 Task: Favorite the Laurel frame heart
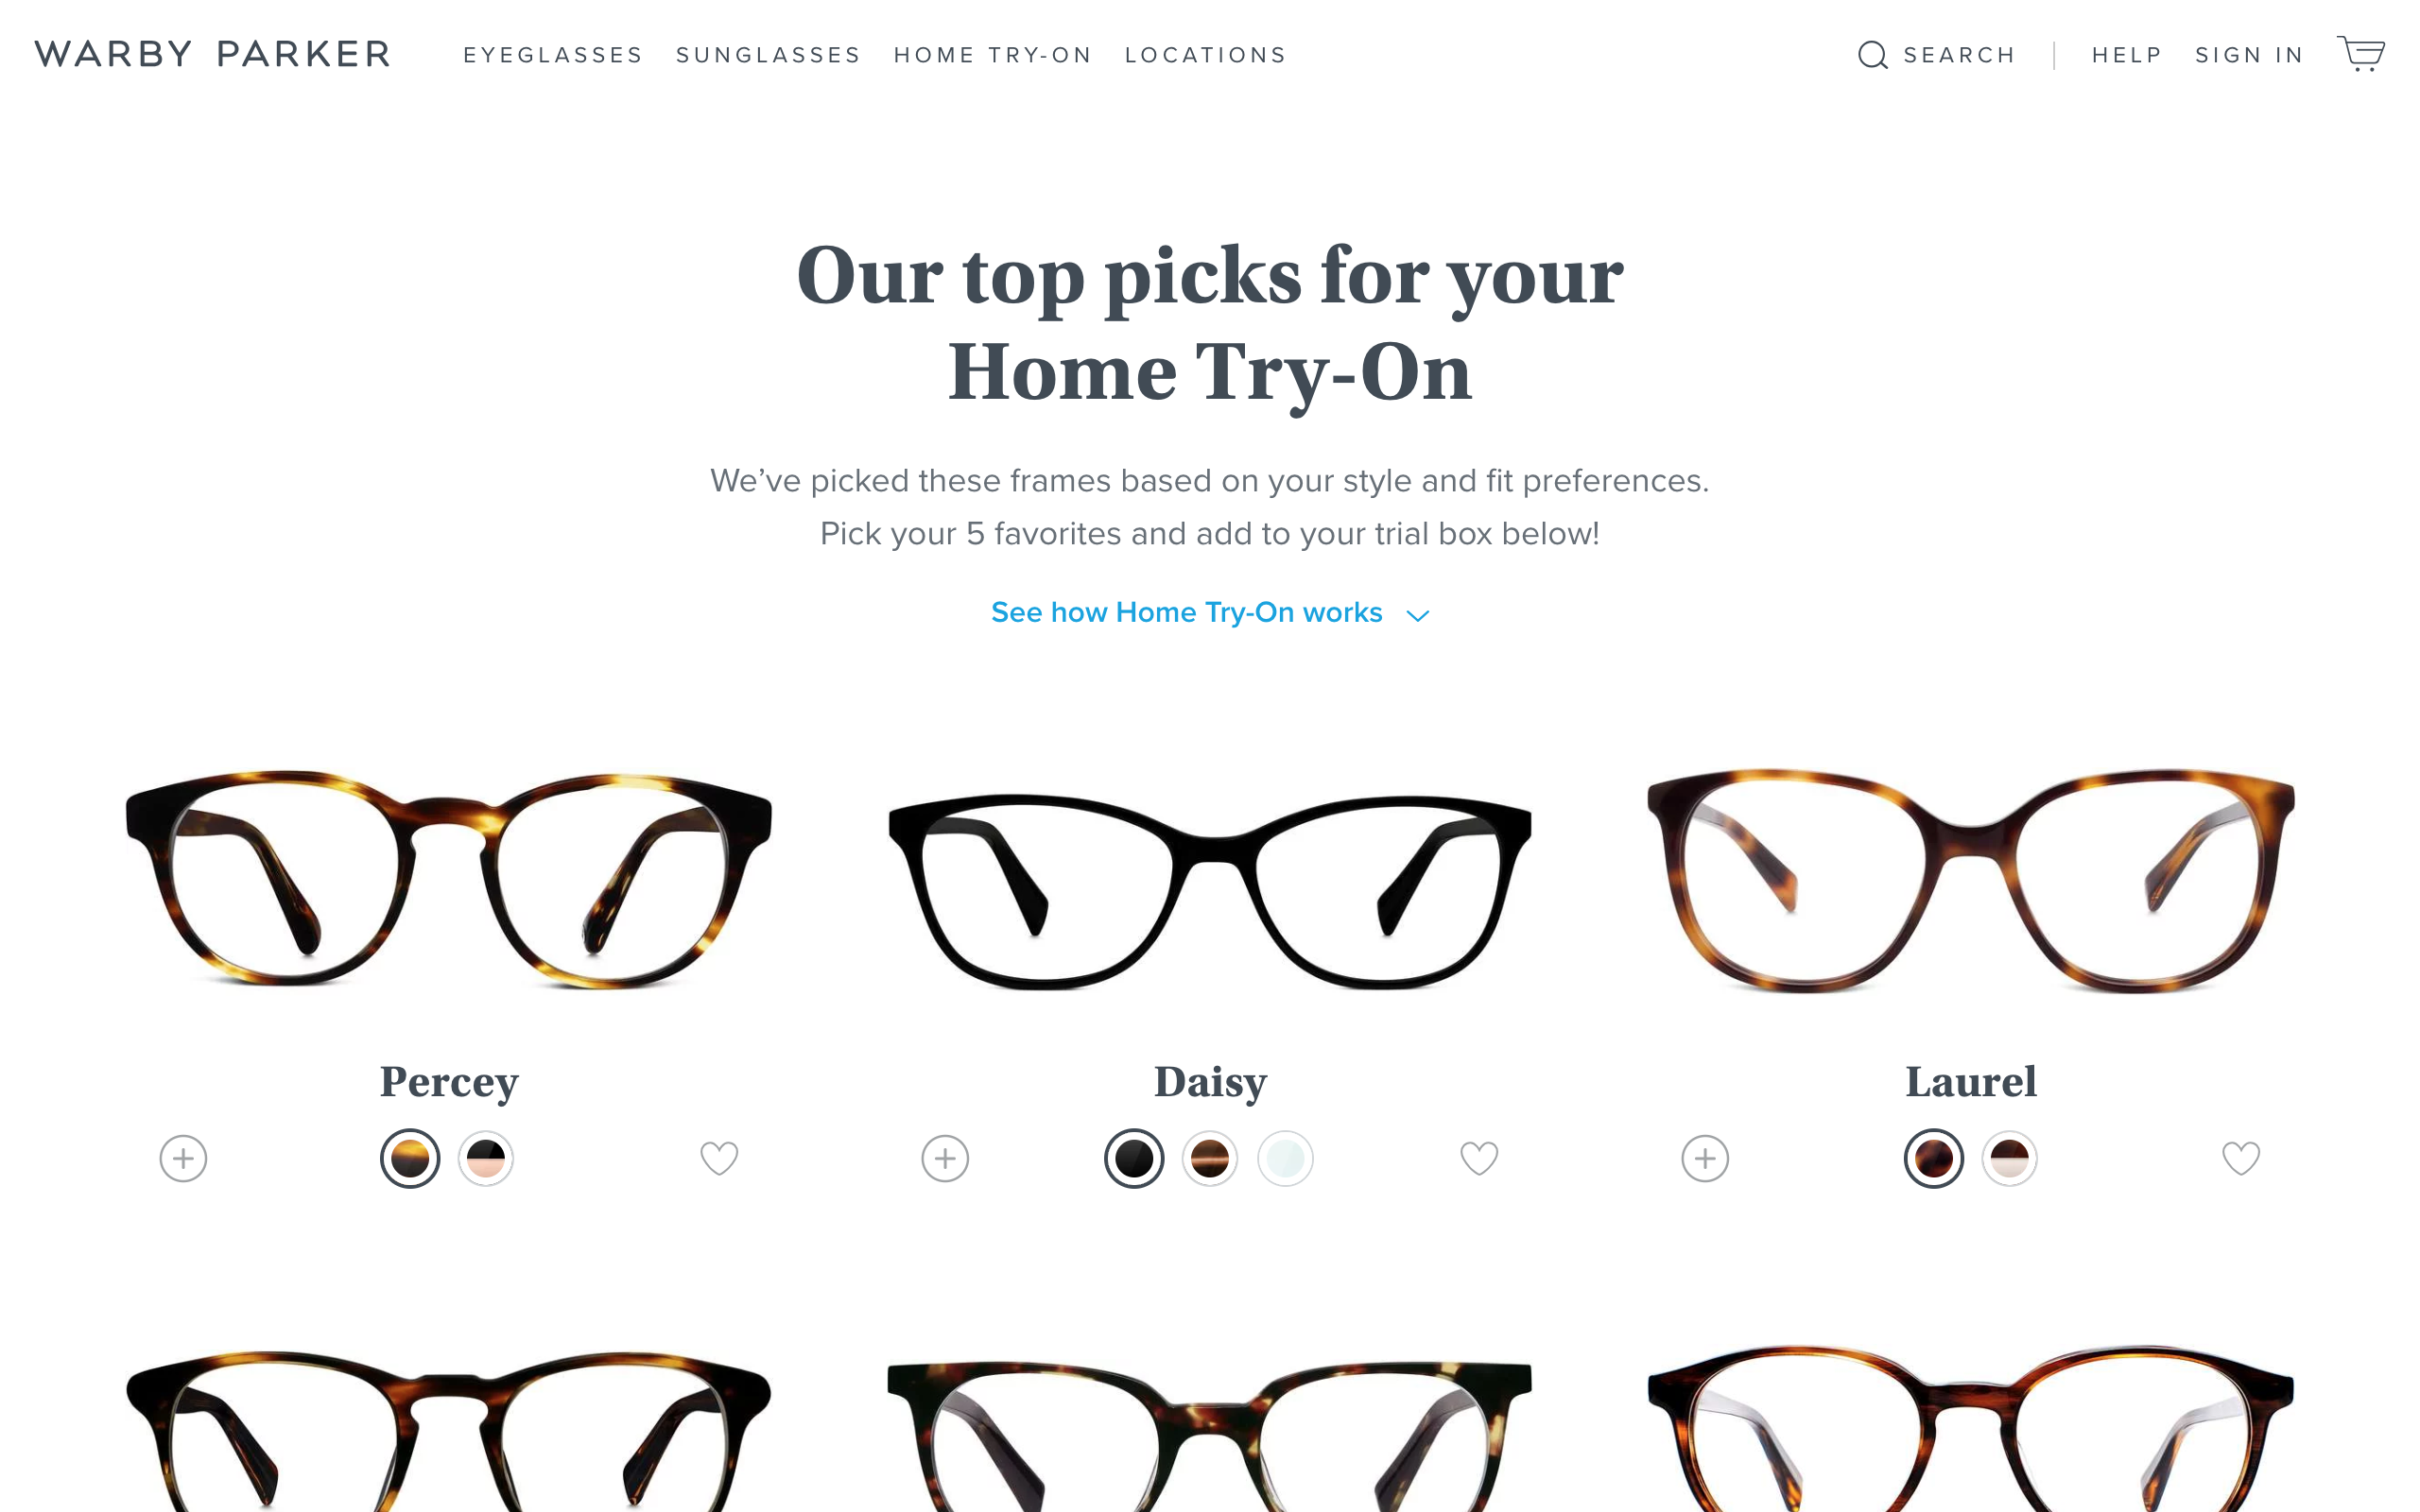(x=2241, y=1158)
